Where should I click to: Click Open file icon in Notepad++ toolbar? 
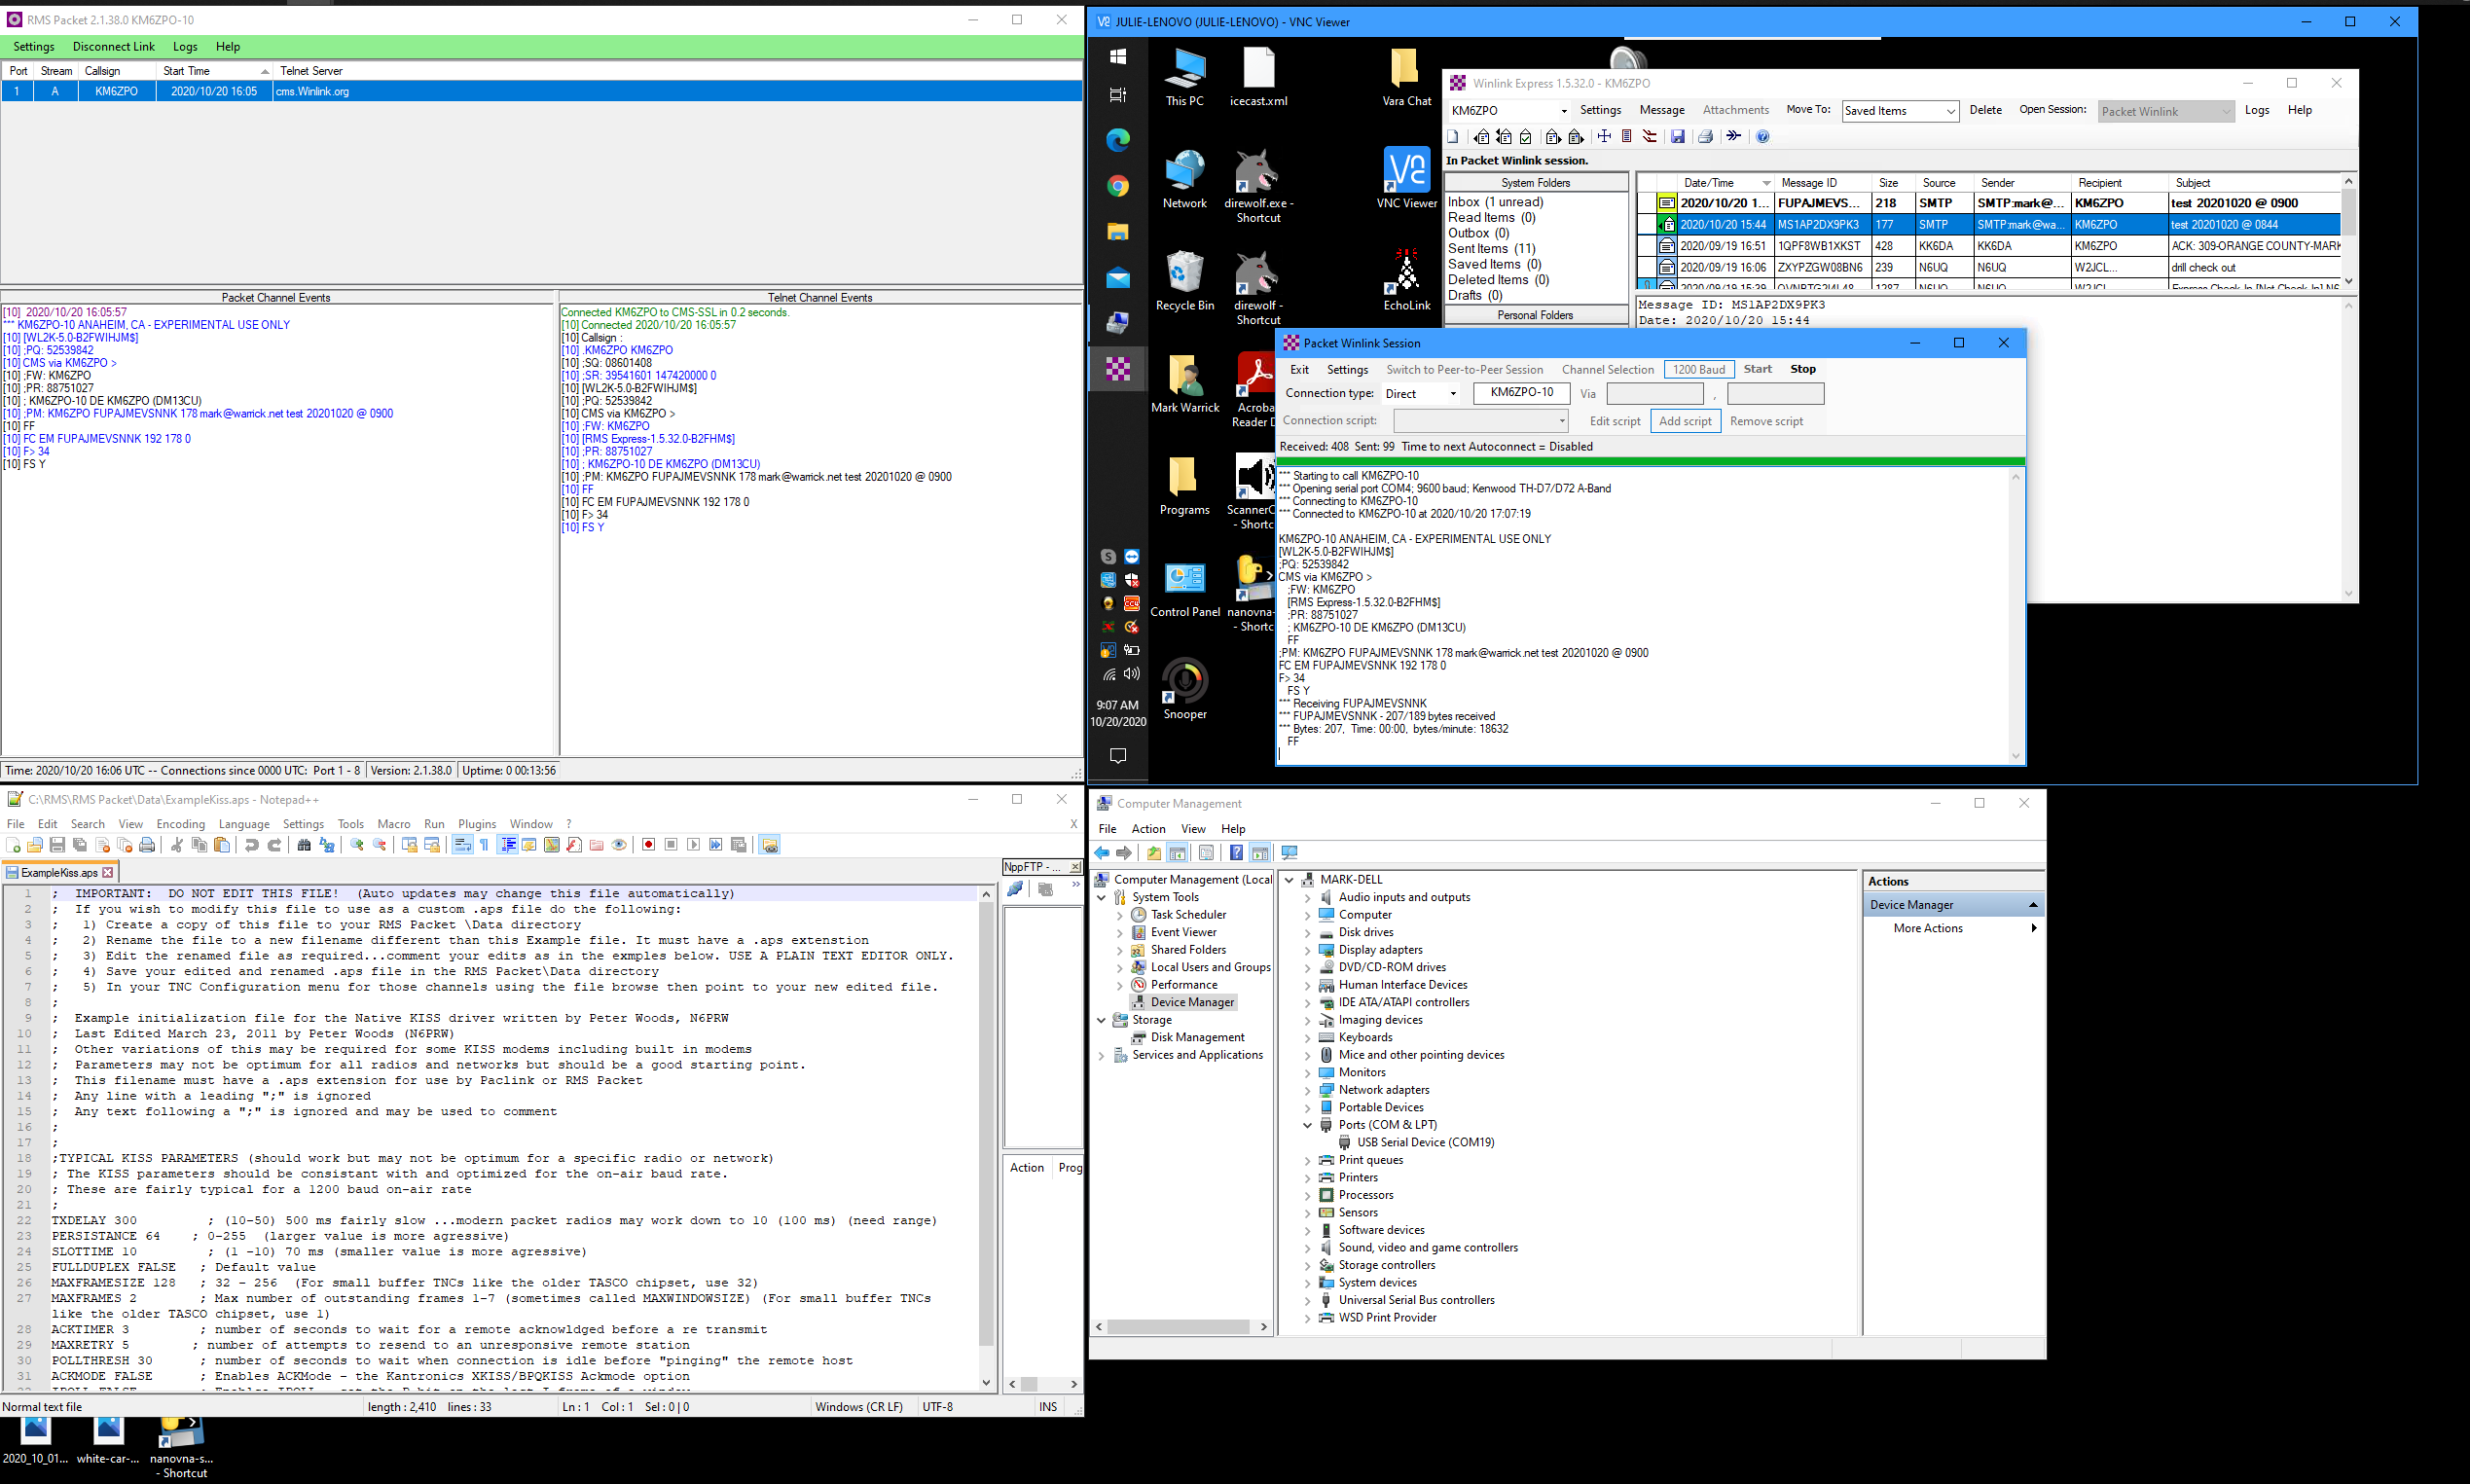pyautogui.click(x=35, y=845)
